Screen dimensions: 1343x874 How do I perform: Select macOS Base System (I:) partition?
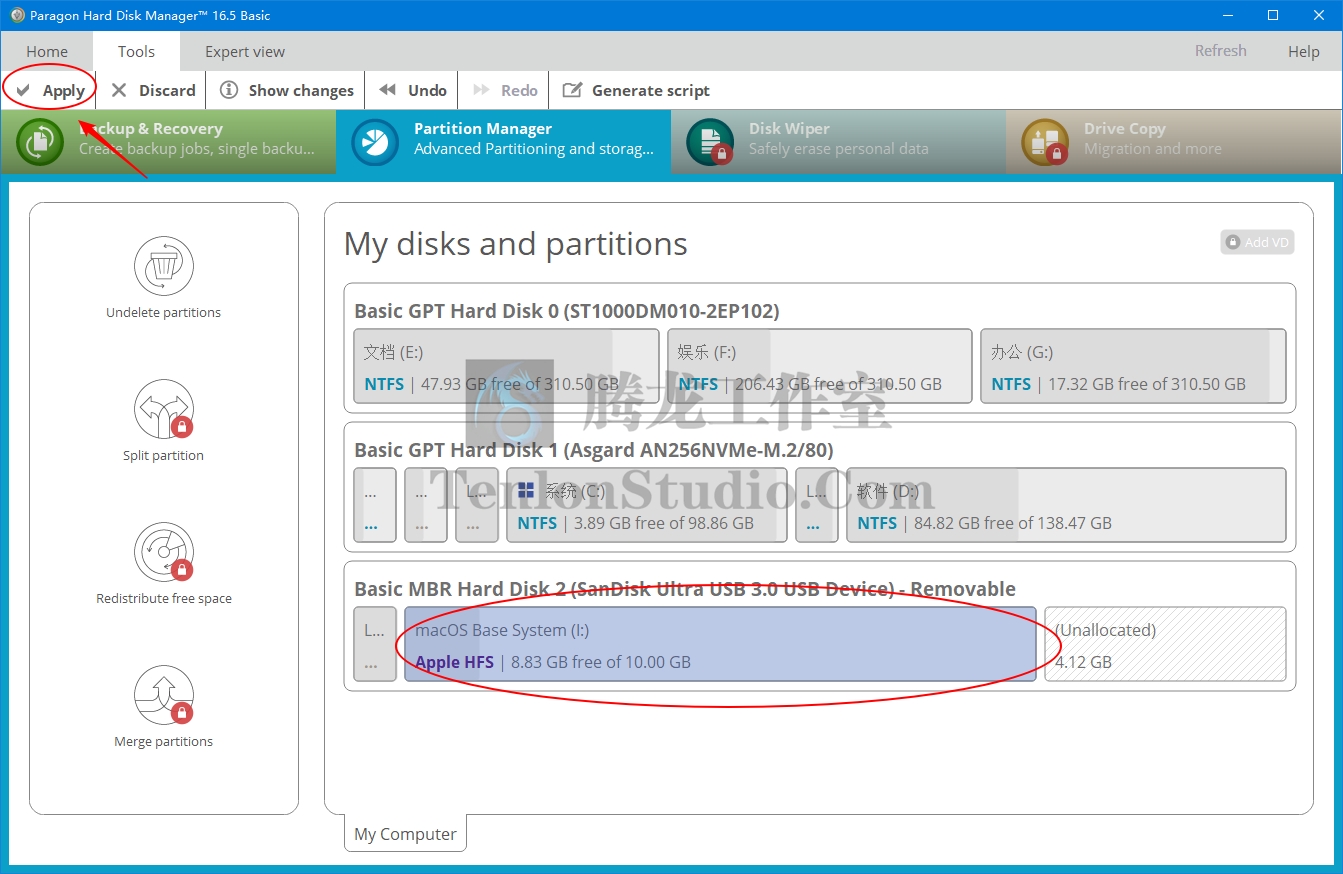point(720,644)
